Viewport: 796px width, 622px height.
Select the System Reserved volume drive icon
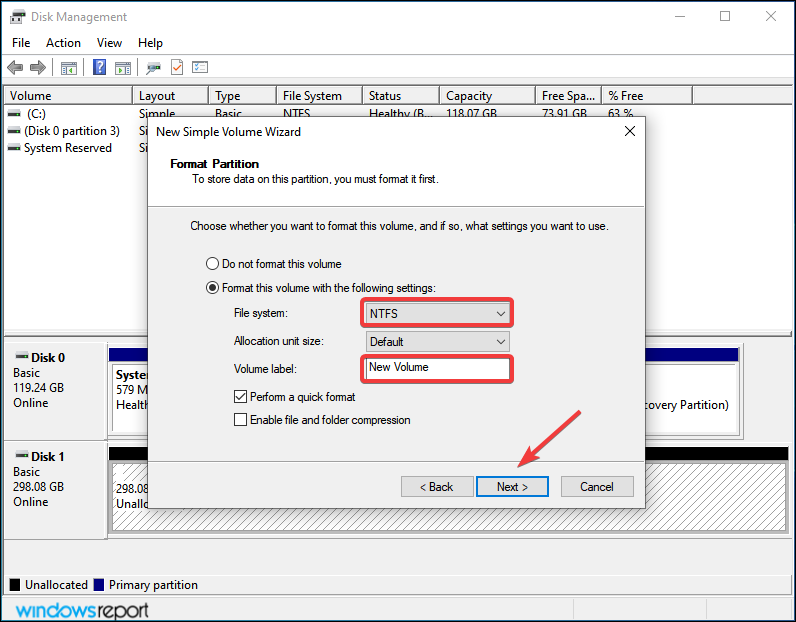point(14,148)
